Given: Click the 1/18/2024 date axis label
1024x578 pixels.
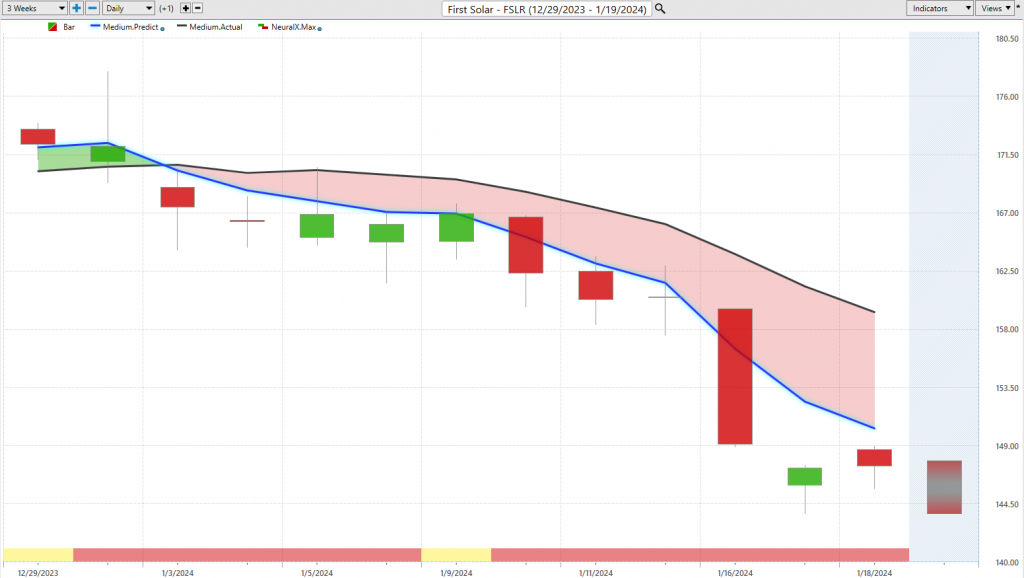Looking at the screenshot, I should click(x=874, y=573).
